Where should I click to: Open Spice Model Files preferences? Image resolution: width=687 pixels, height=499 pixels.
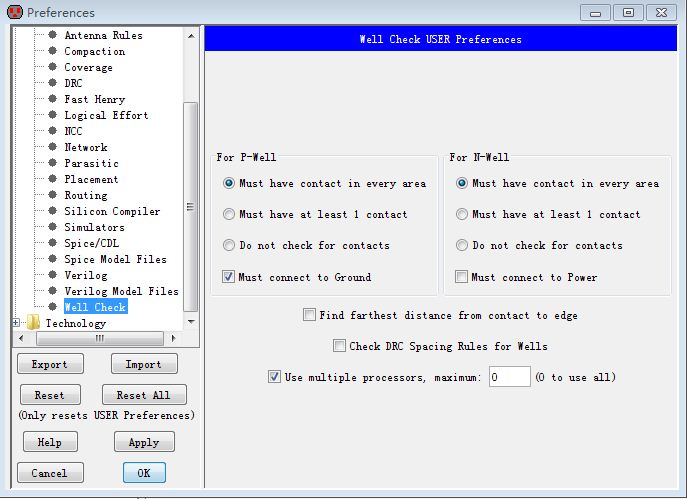116,259
